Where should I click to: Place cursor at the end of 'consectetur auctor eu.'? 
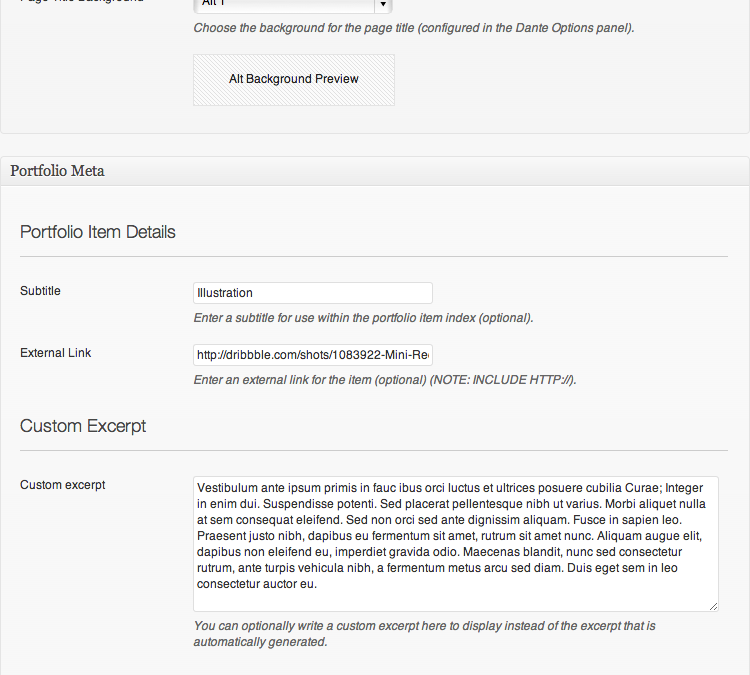pos(317,584)
